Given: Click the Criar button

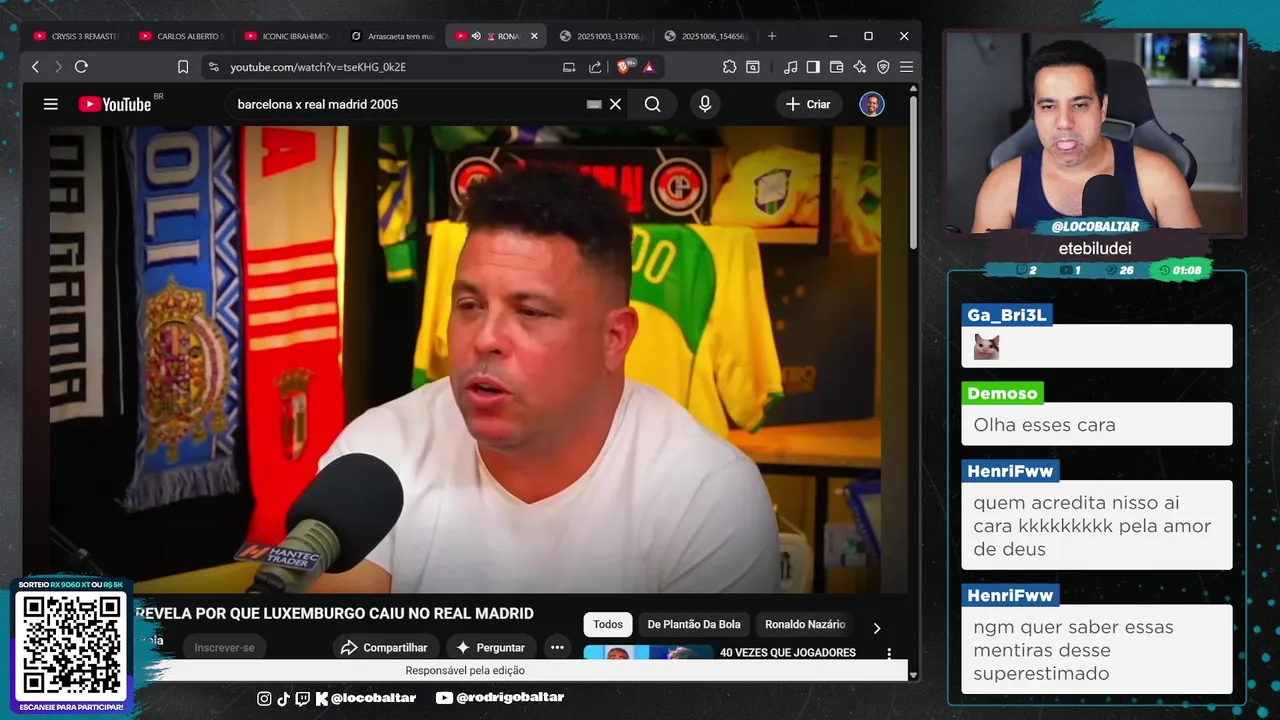Looking at the screenshot, I should pyautogui.click(x=808, y=104).
